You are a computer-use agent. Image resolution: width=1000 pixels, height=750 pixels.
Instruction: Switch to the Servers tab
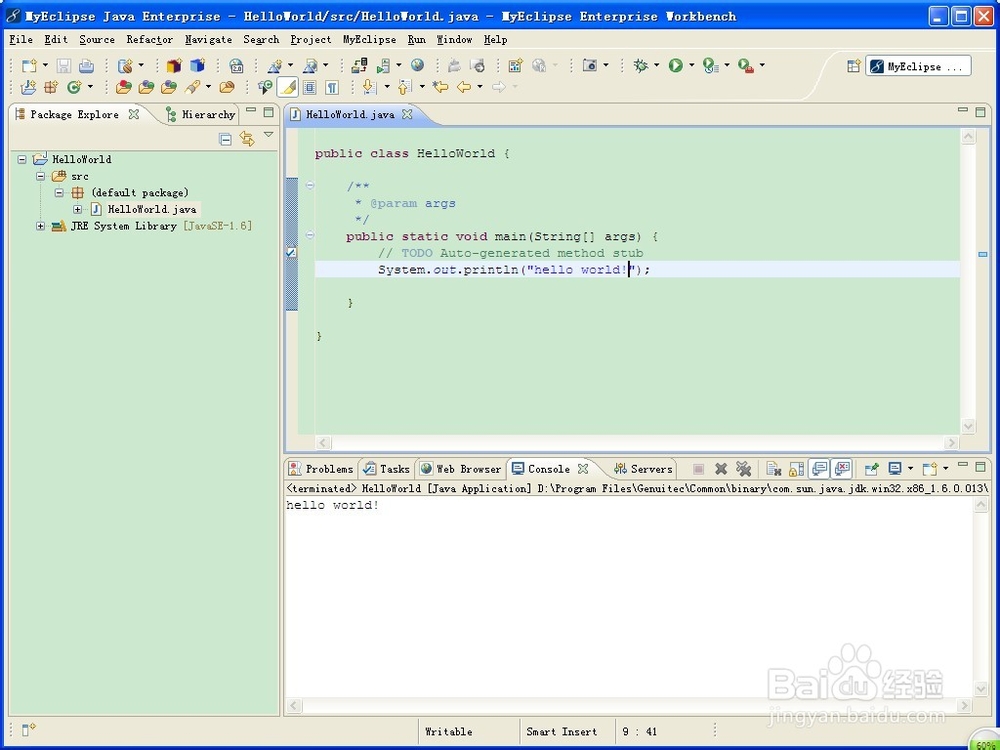click(643, 469)
